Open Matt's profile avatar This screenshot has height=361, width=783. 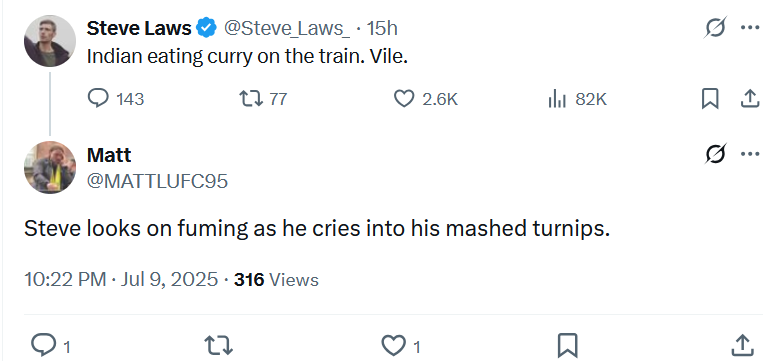(x=49, y=167)
